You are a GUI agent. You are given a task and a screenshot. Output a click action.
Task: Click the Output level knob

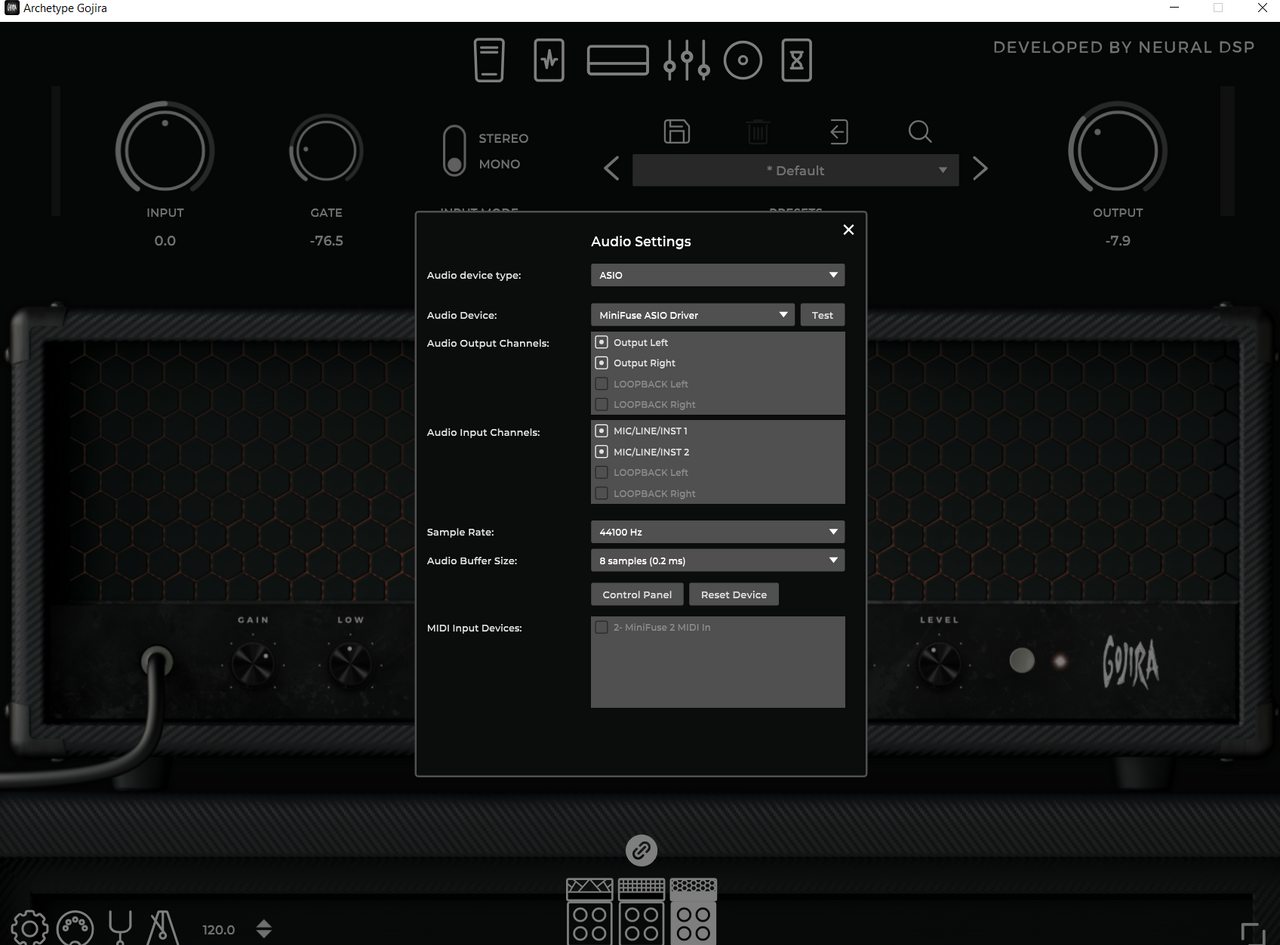(1117, 151)
